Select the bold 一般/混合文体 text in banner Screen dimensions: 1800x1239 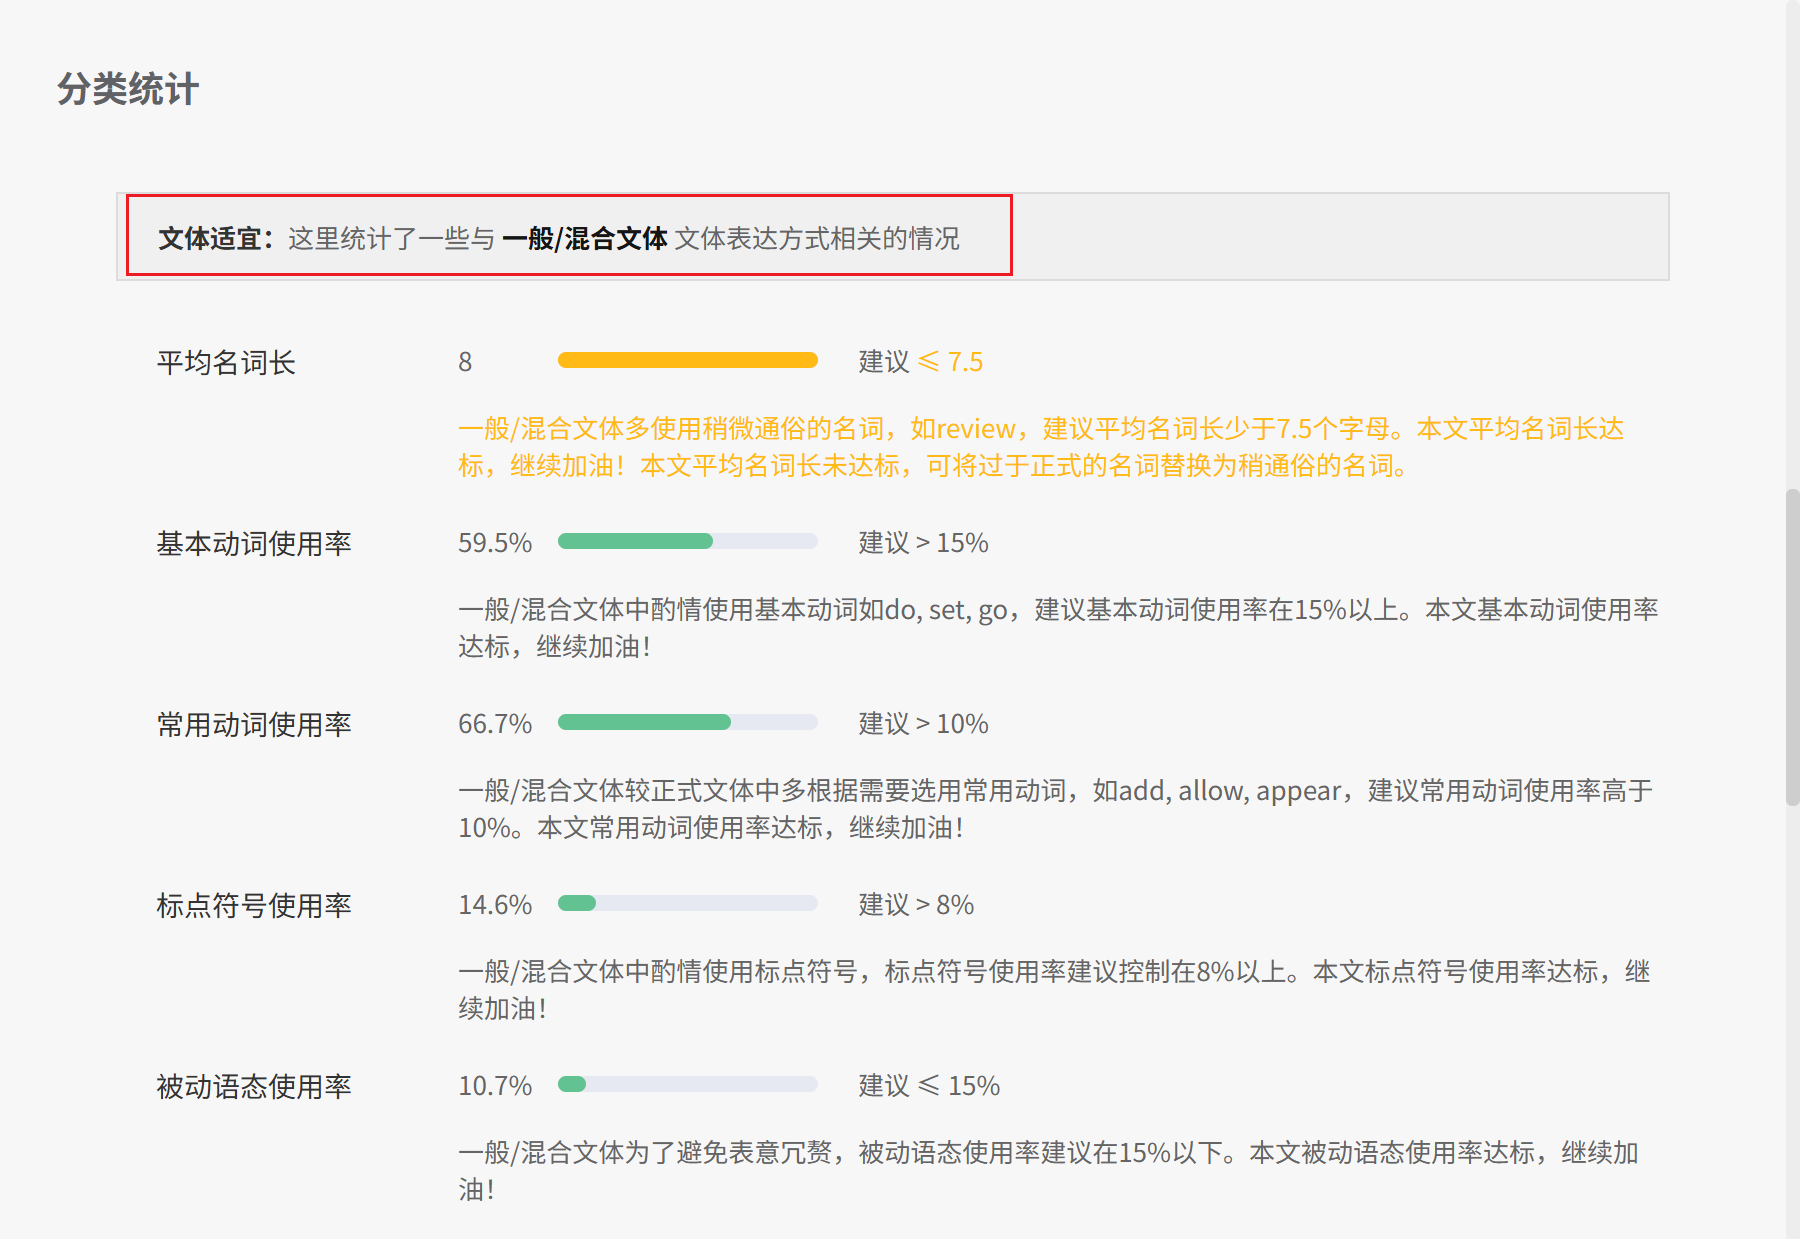584,238
